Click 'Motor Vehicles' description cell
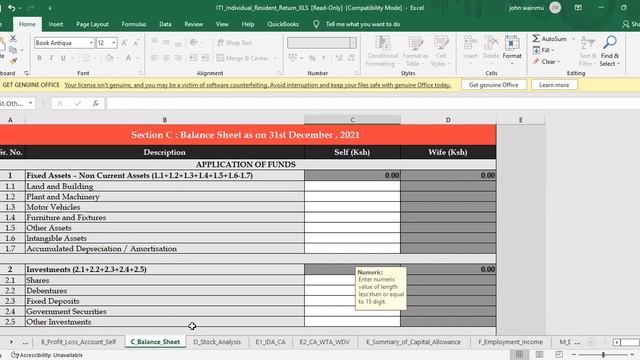The width and height of the screenshot is (640, 360). coord(164,207)
